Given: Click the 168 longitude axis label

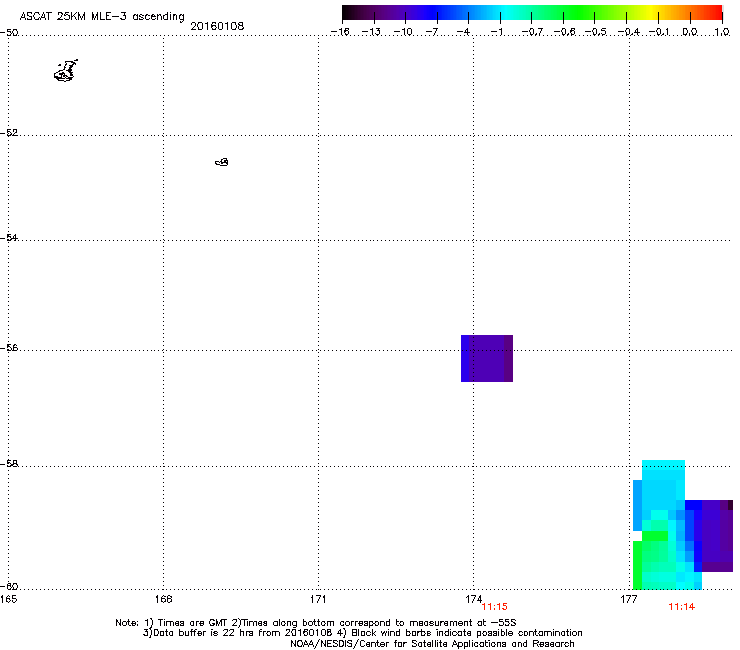Looking at the screenshot, I should 163,599.
